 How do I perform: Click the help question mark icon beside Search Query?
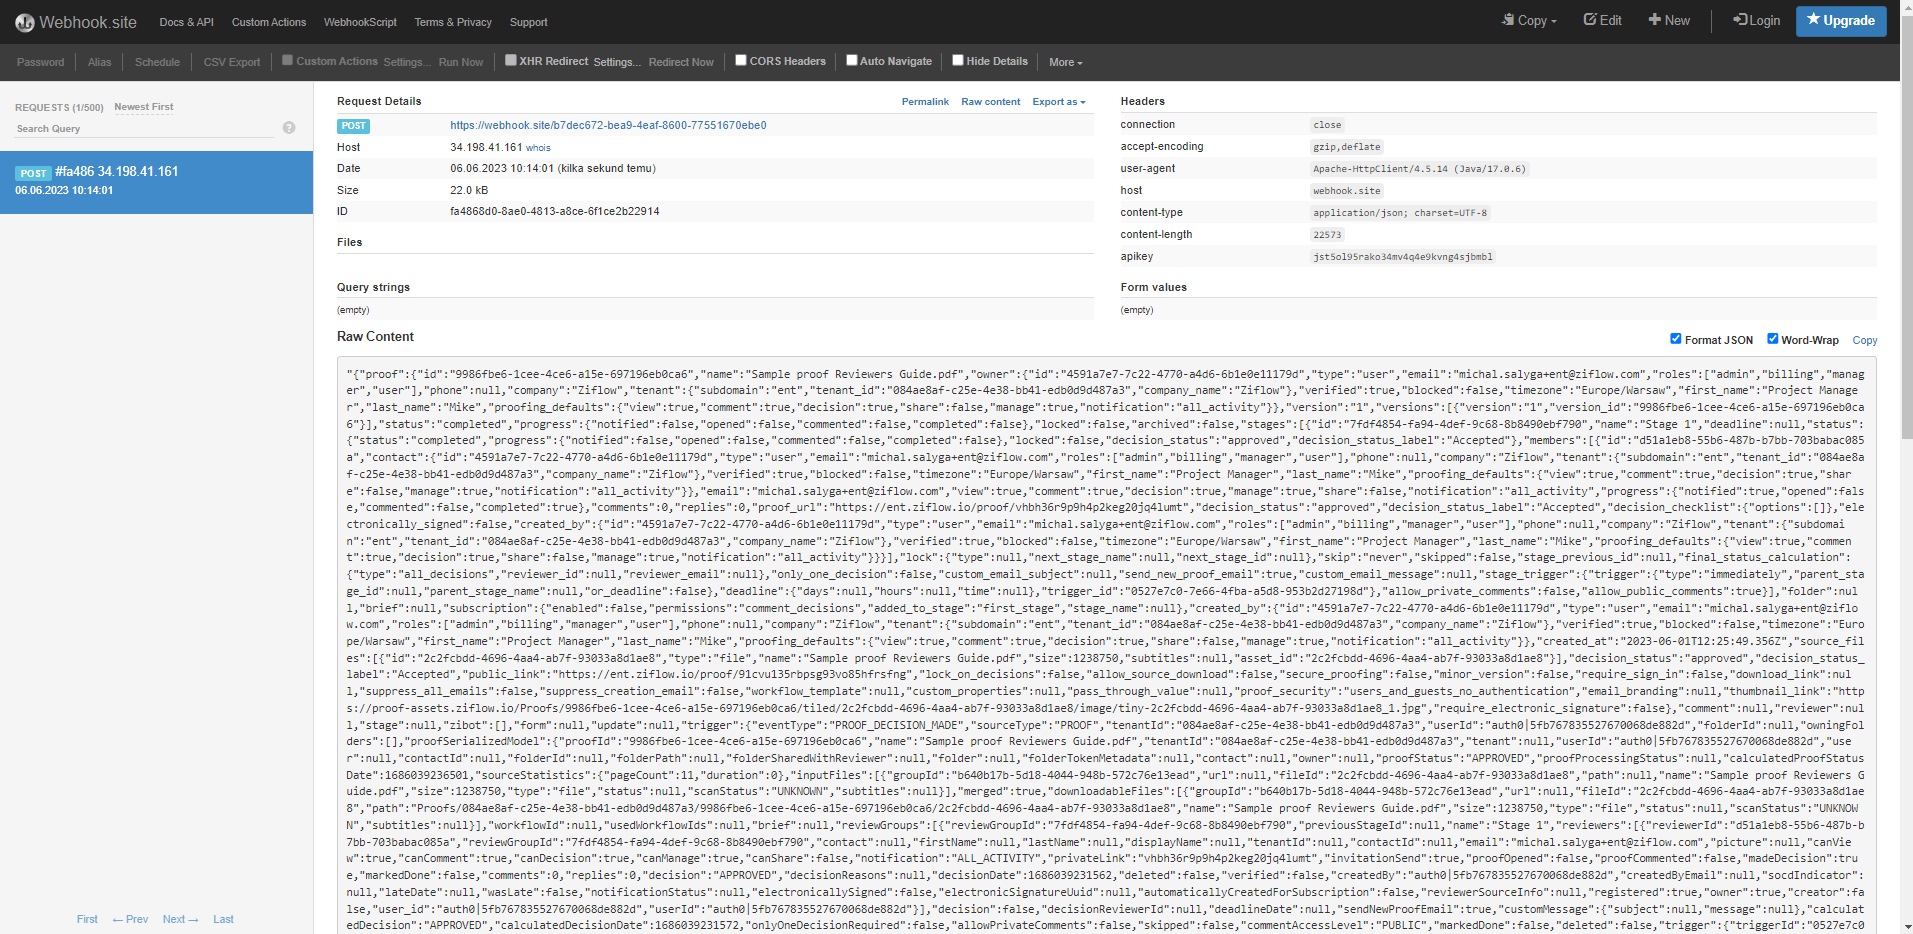[x=289, y=128]
